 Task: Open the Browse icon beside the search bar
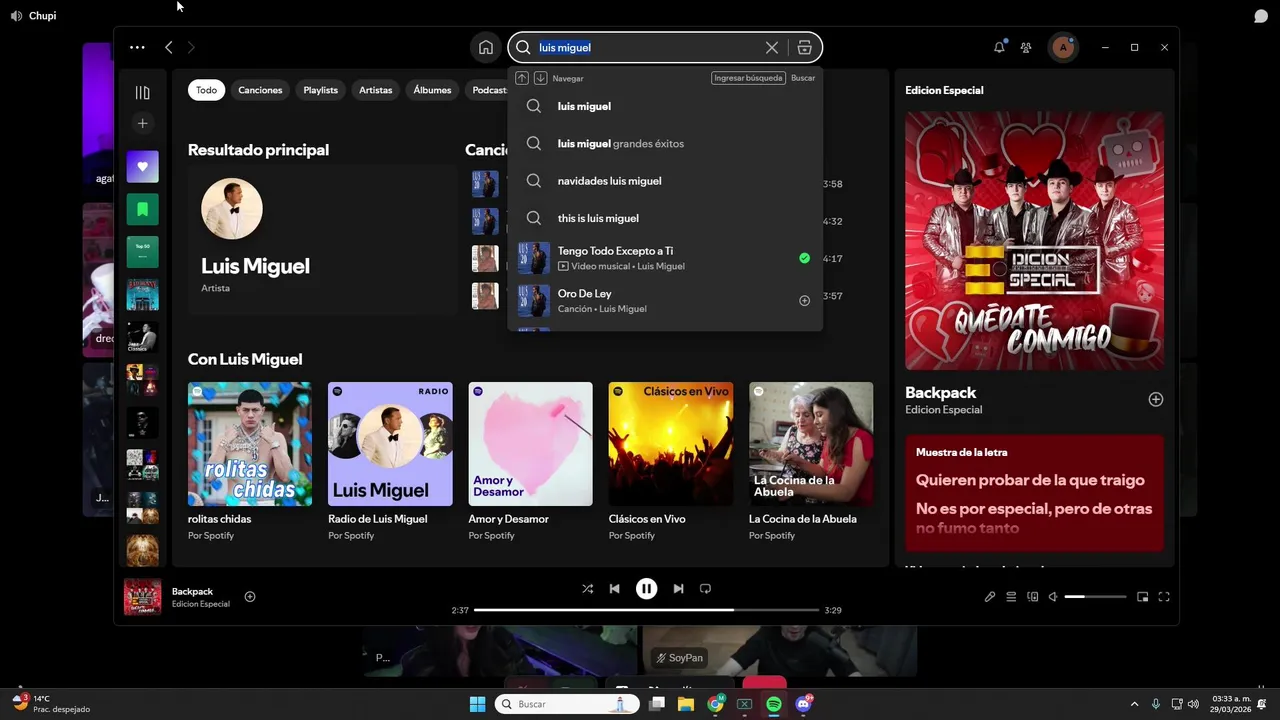point(804,47)
